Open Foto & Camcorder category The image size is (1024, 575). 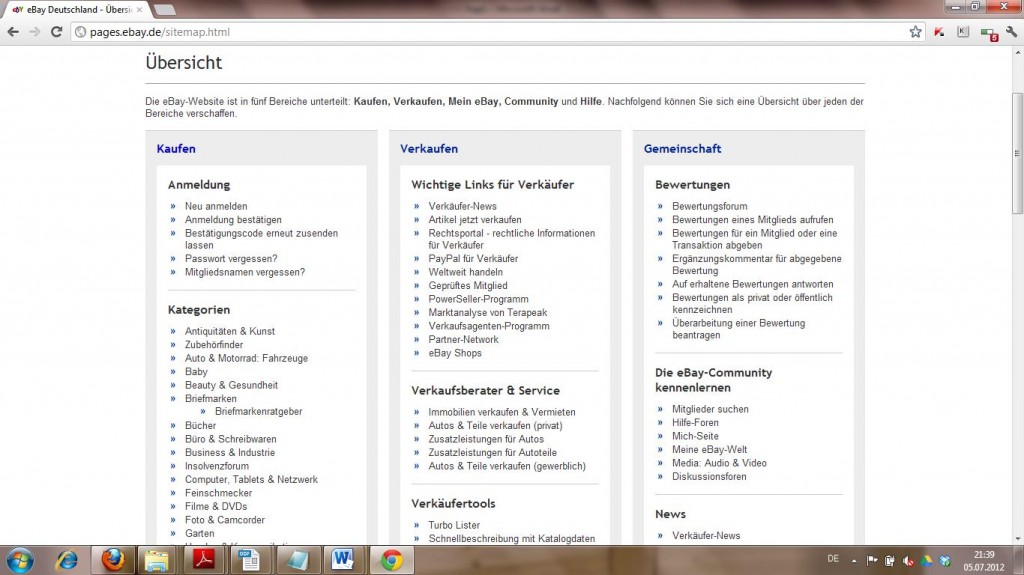coord(225,519)
